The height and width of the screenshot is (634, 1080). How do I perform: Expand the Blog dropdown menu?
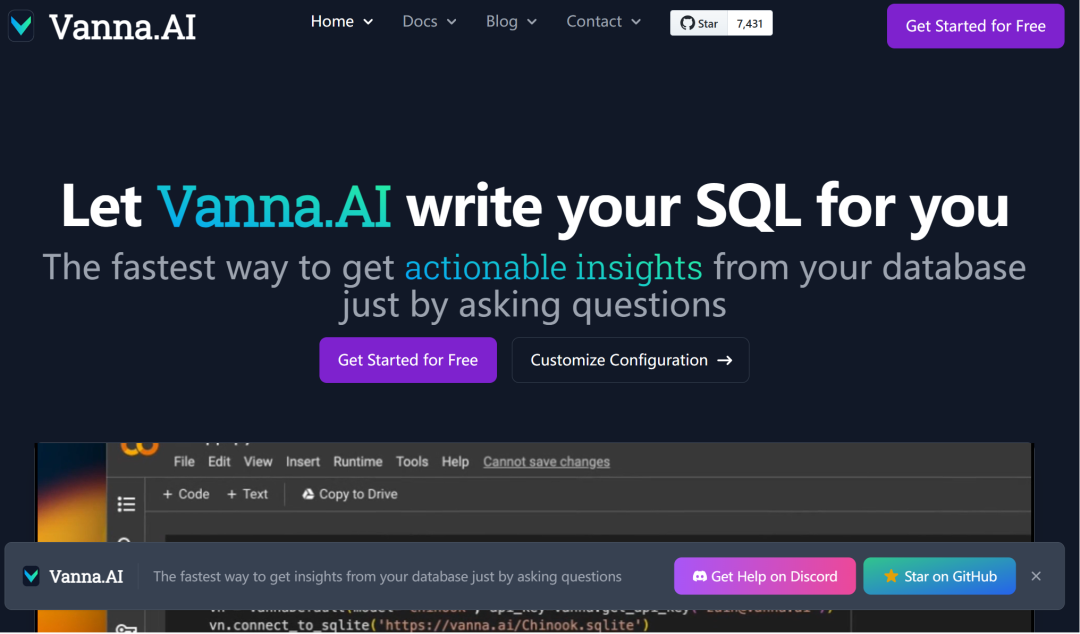[x=511, y=22]
